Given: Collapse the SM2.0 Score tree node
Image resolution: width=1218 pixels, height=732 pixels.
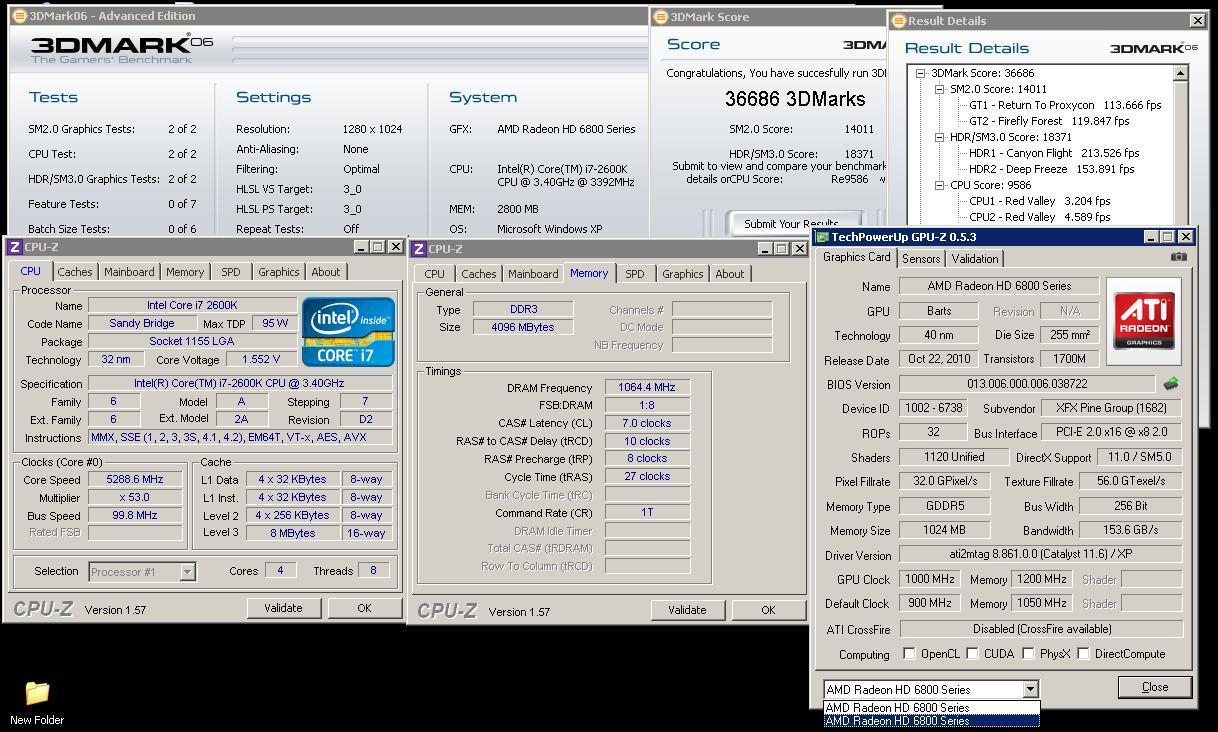Looking at the screenshot, I should point(940,89).
